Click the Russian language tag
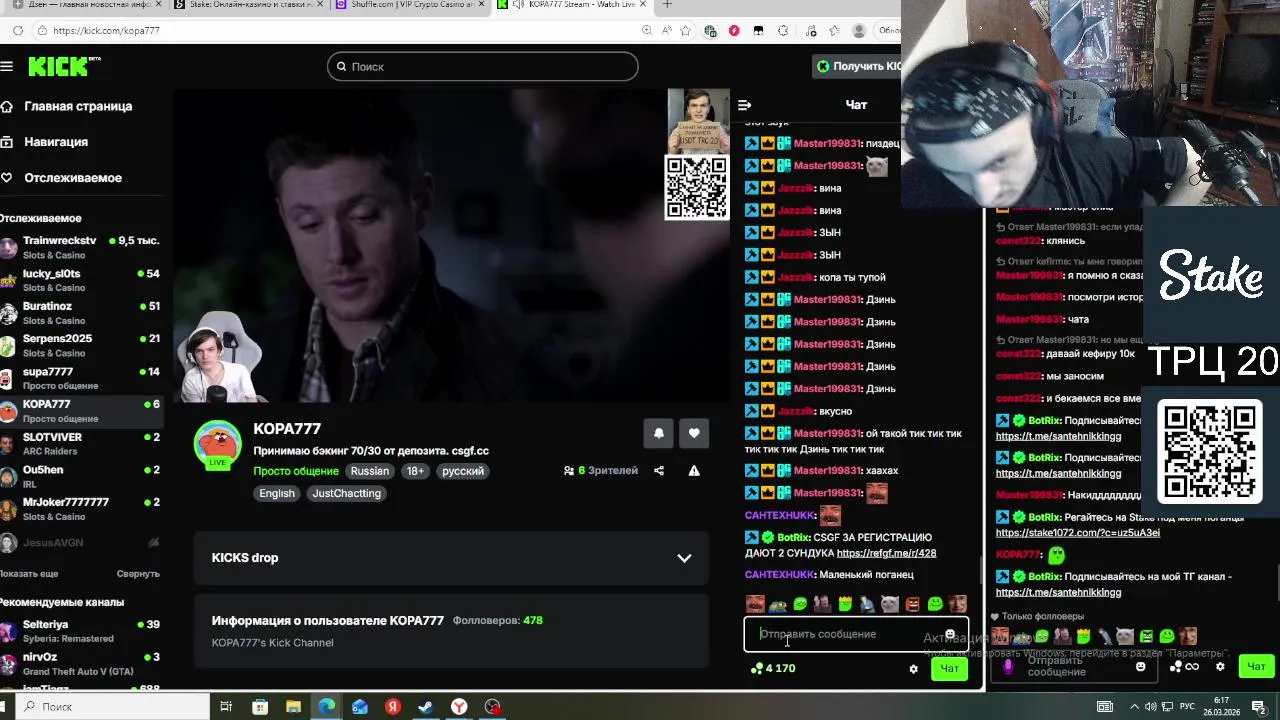Viewport: 1280px width, 720px height. [370, 471]
